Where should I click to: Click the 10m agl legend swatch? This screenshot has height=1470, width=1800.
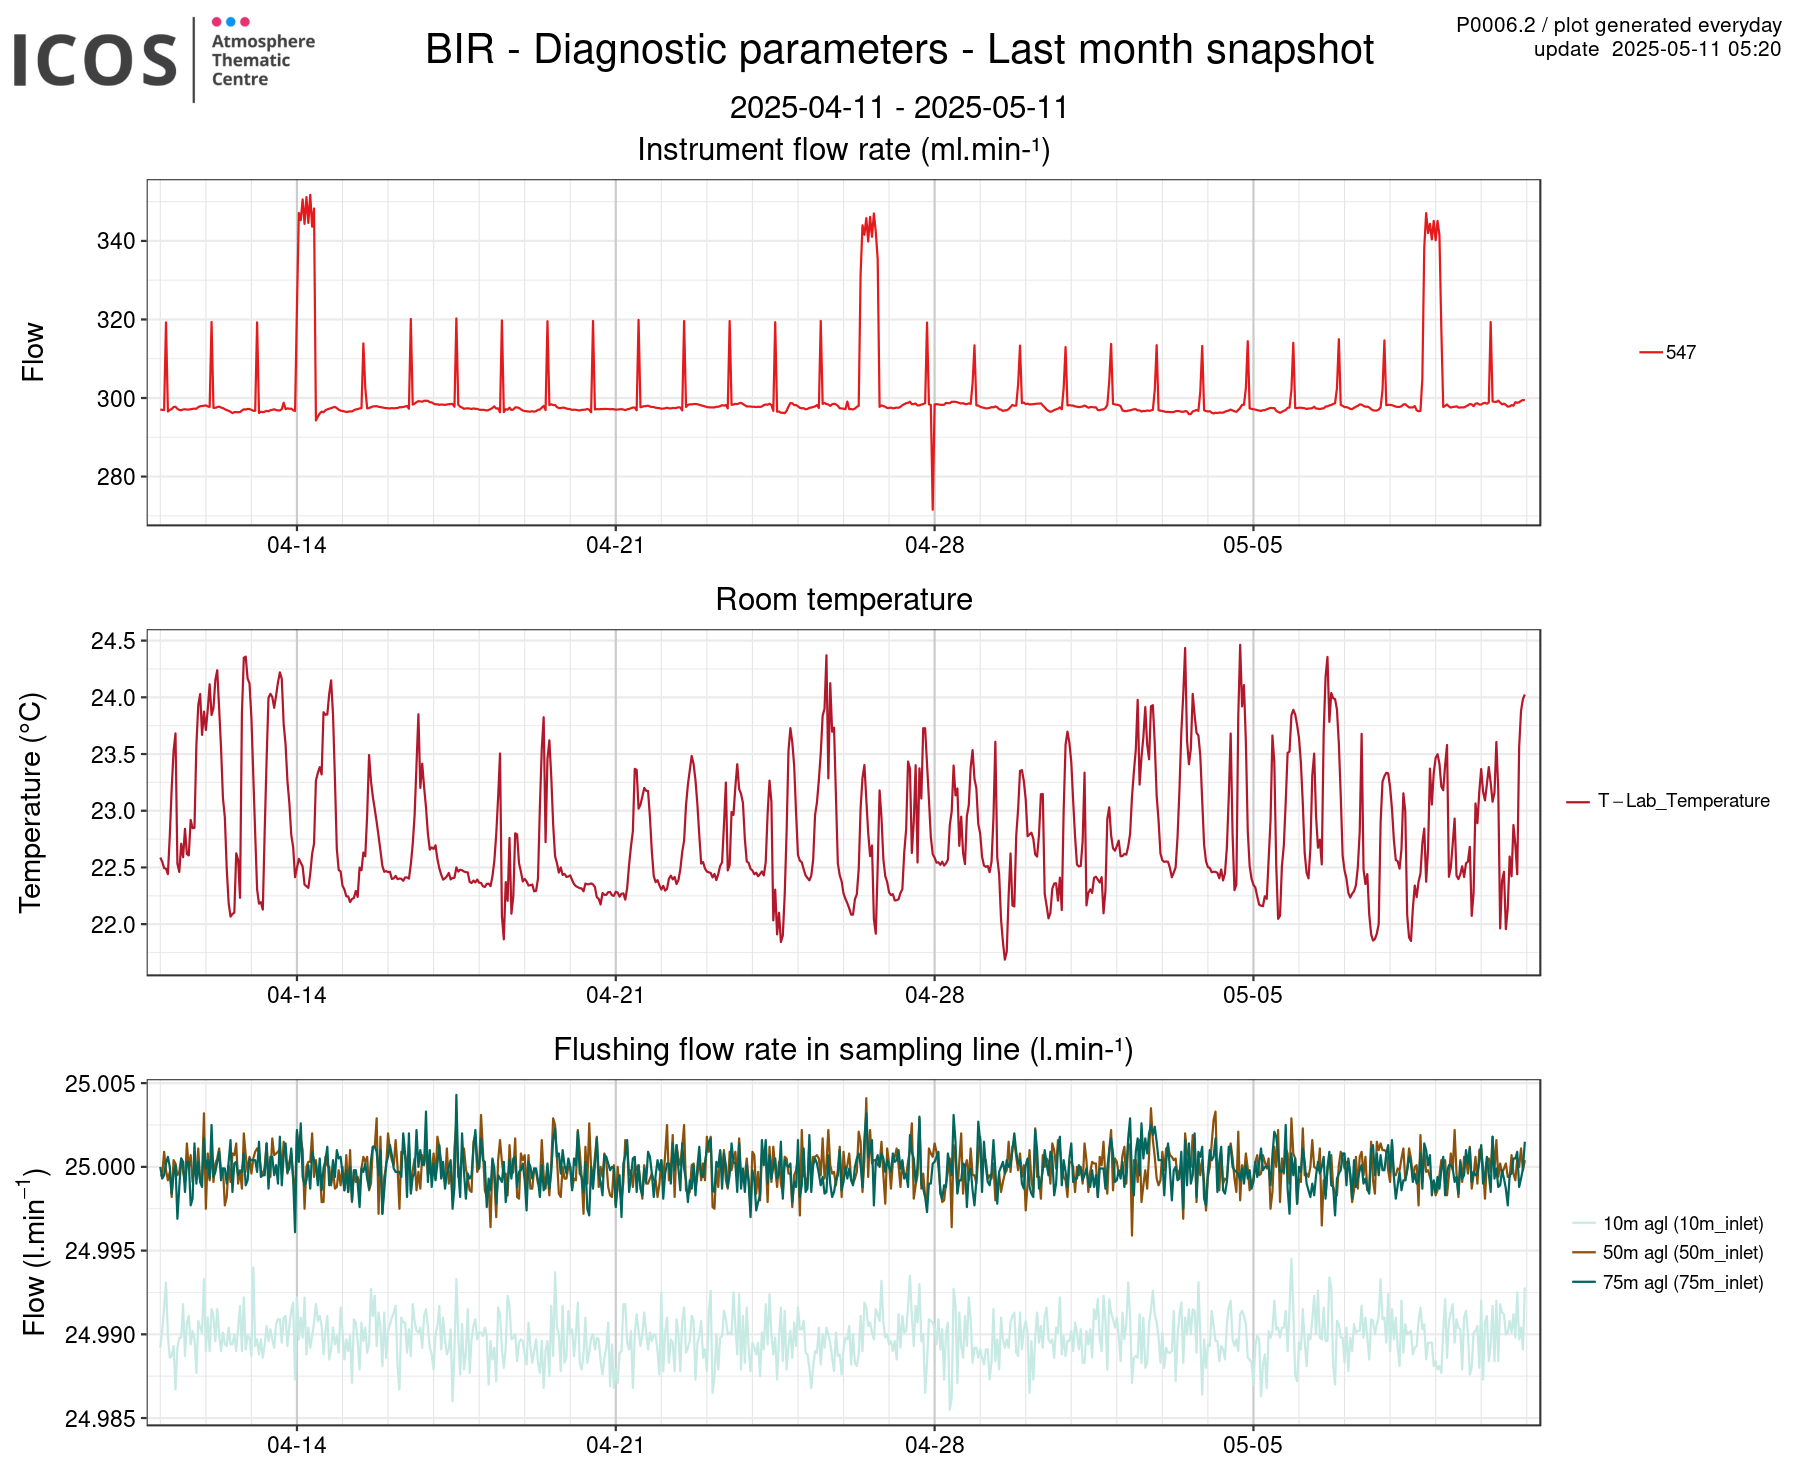(x=1584, y=1223)
